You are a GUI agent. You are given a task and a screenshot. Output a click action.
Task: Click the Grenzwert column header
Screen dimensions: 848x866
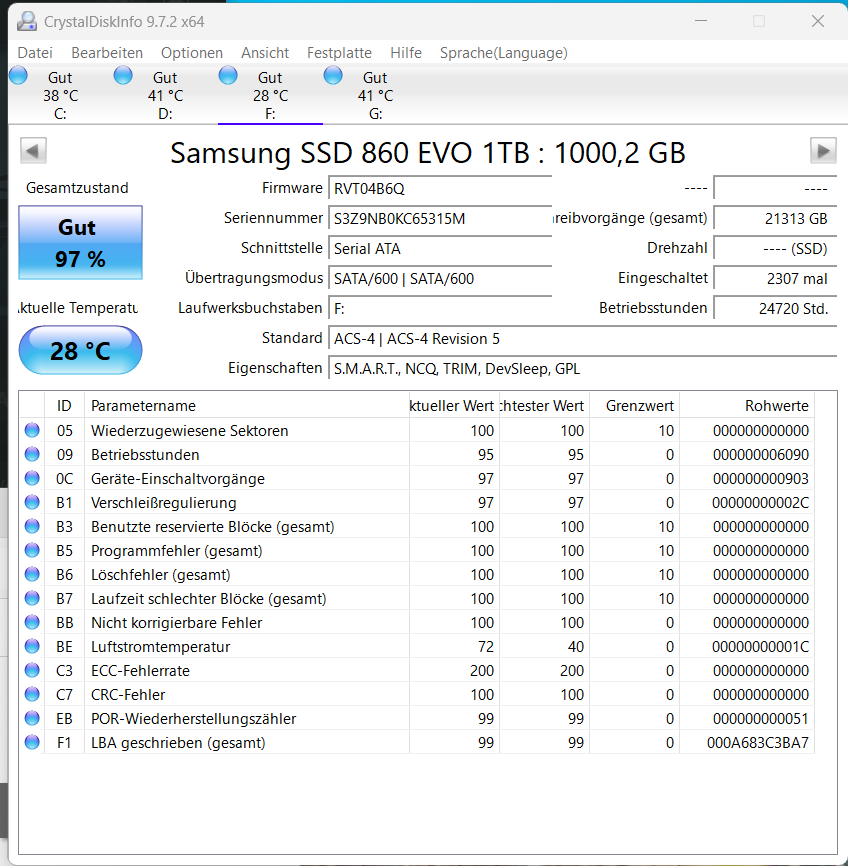(634, 406)
